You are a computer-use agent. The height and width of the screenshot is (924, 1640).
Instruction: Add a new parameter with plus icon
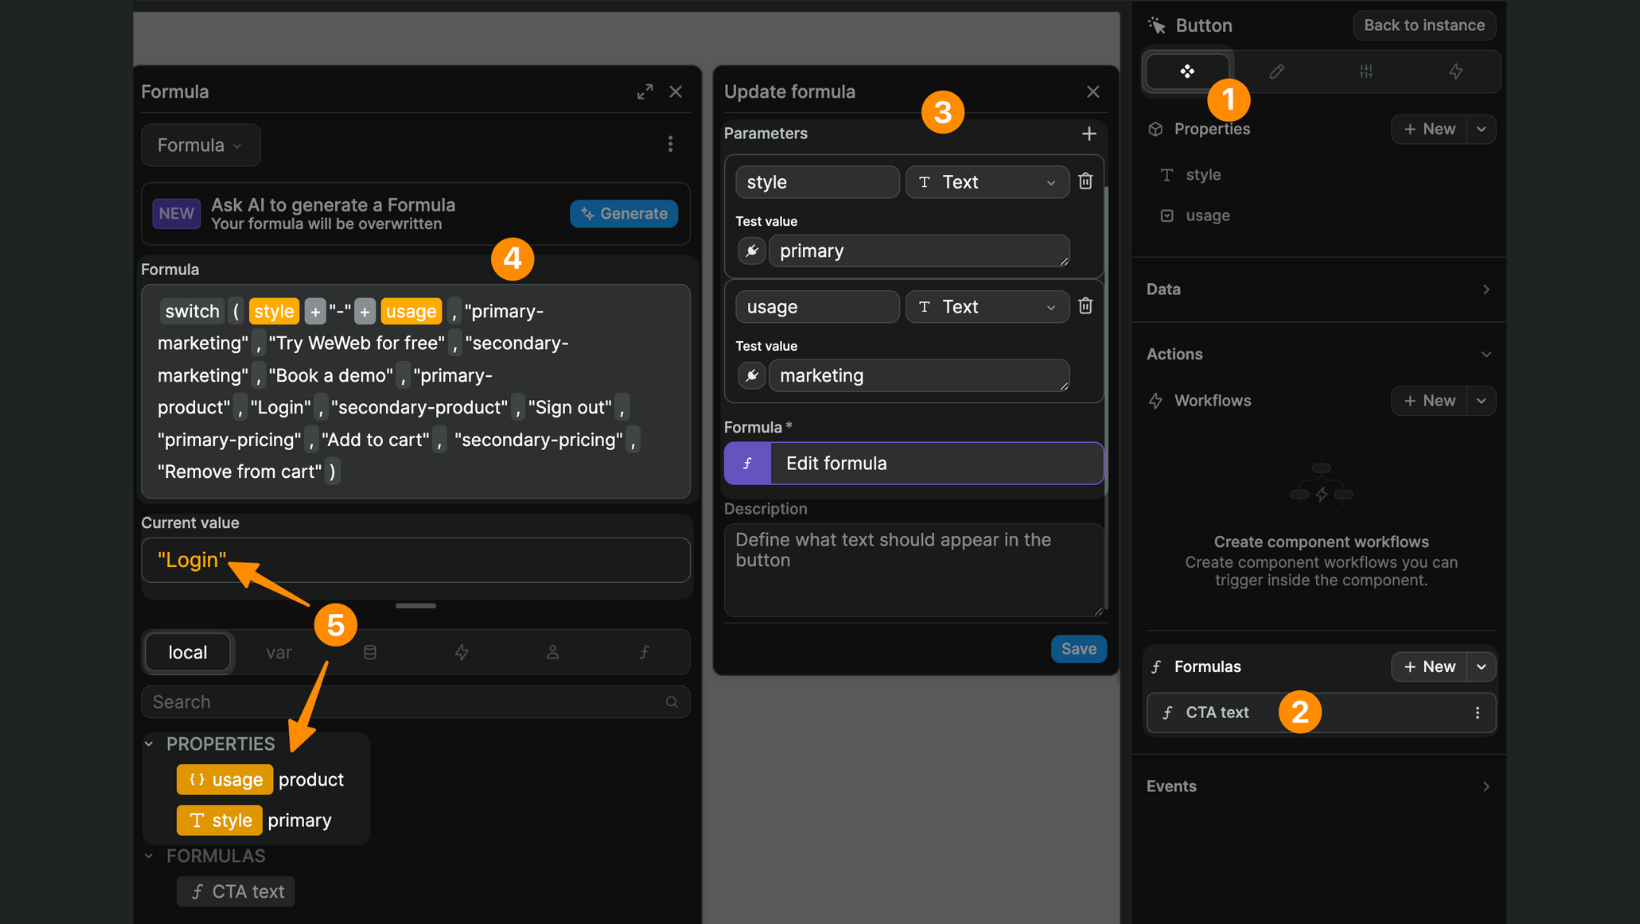pos(1089,134)
